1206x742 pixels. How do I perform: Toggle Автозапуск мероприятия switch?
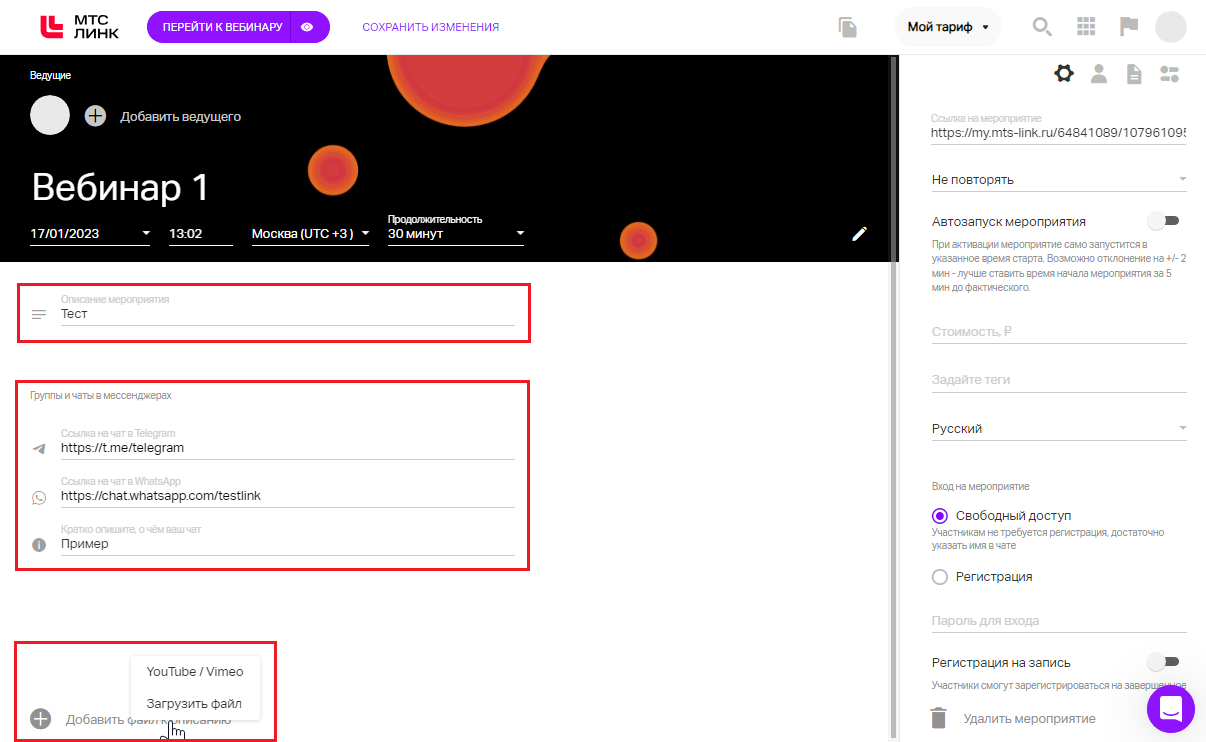click(x=1164, y=221)
